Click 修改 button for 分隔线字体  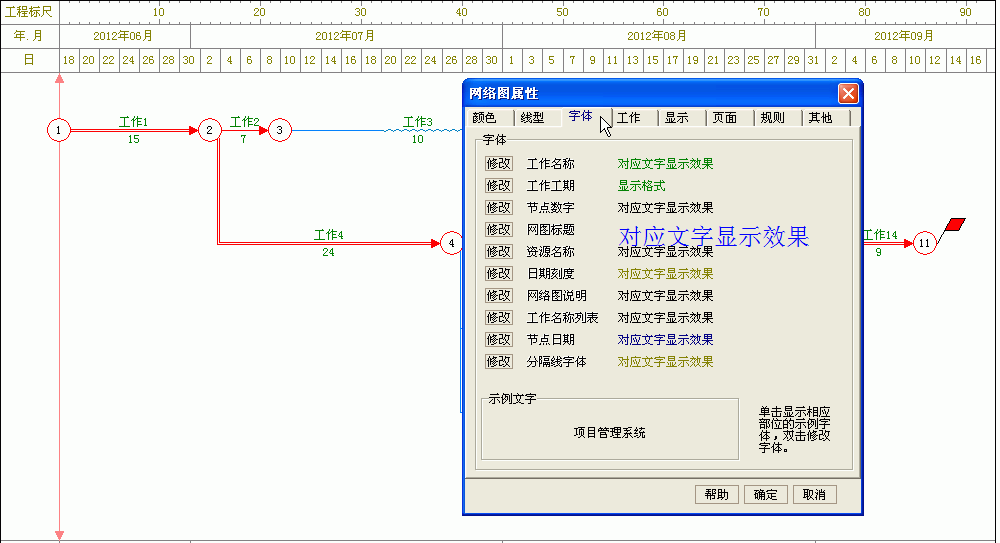point(498,362)
